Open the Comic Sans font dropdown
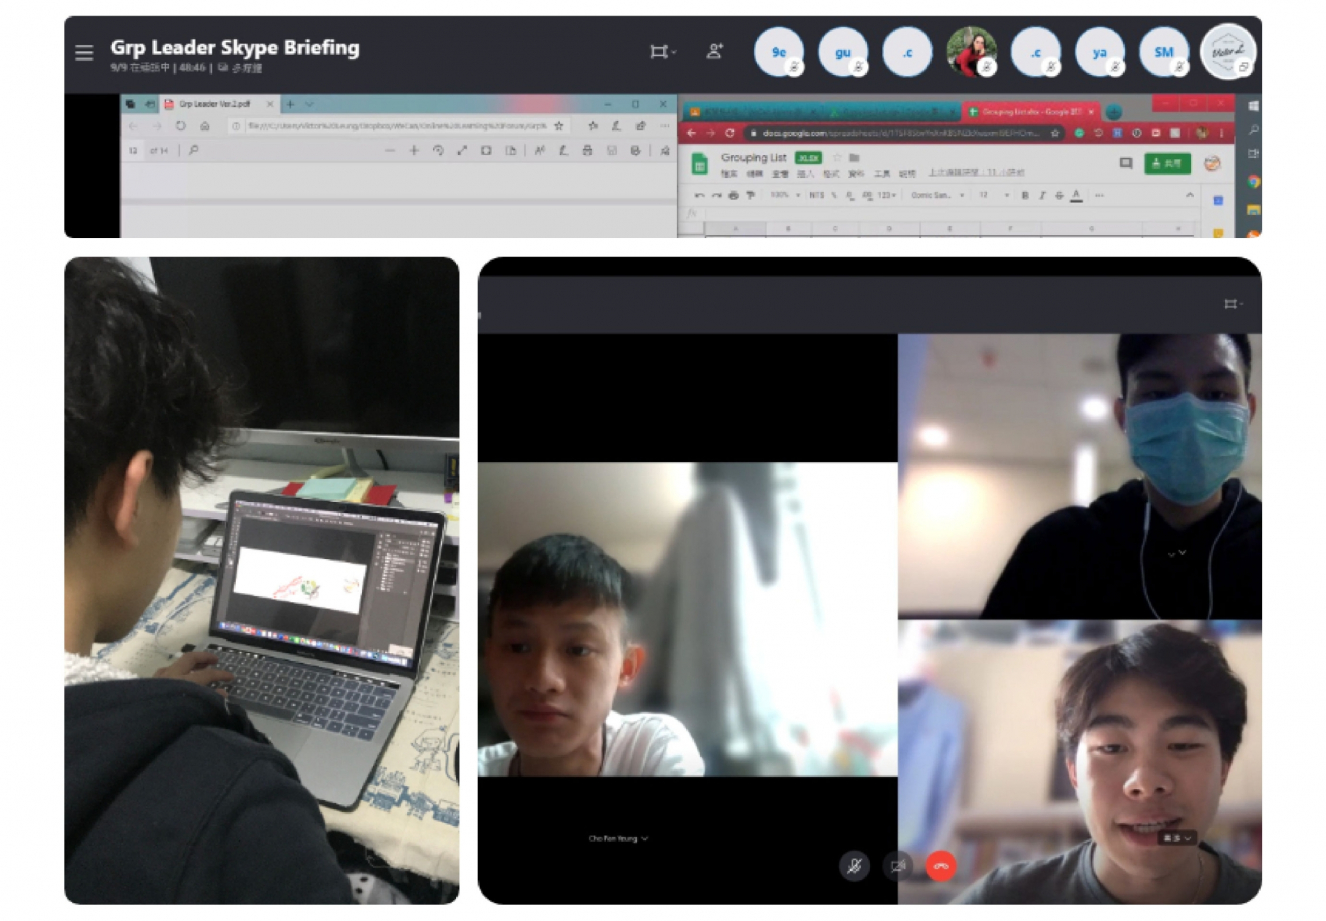 pyautogui.click(x=937, y=195)
